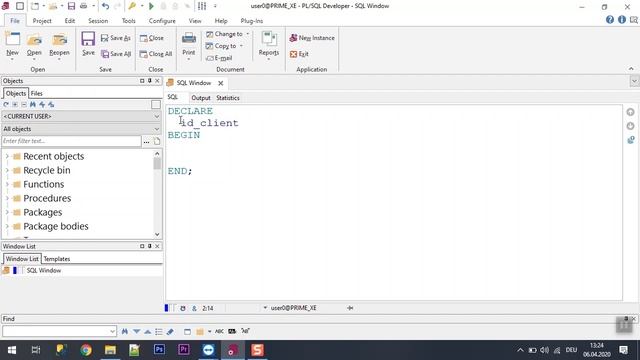Click the Enter filter text field
This screenshot has height=360, width=640.
pos(71,141)
